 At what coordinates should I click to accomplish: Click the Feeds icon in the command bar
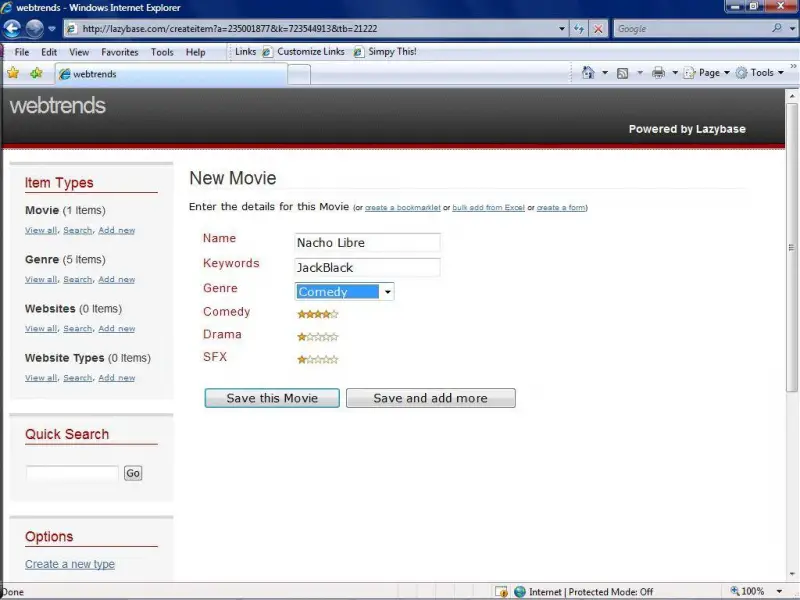tap(622, 73)
